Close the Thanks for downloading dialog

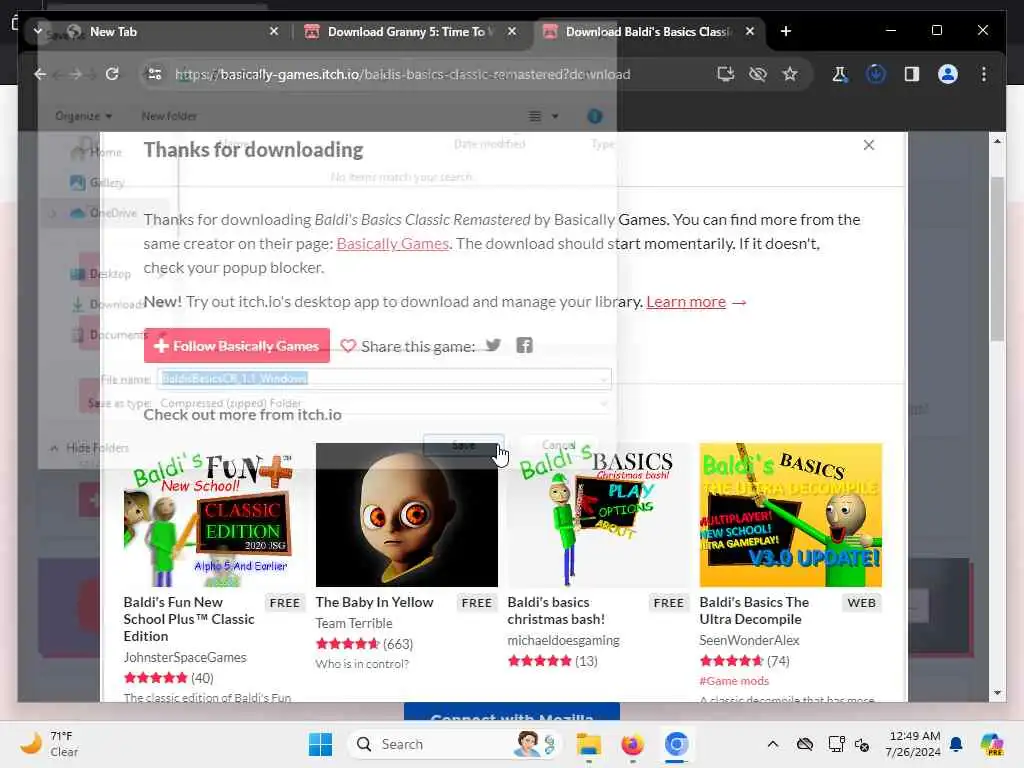coord(869,145)
